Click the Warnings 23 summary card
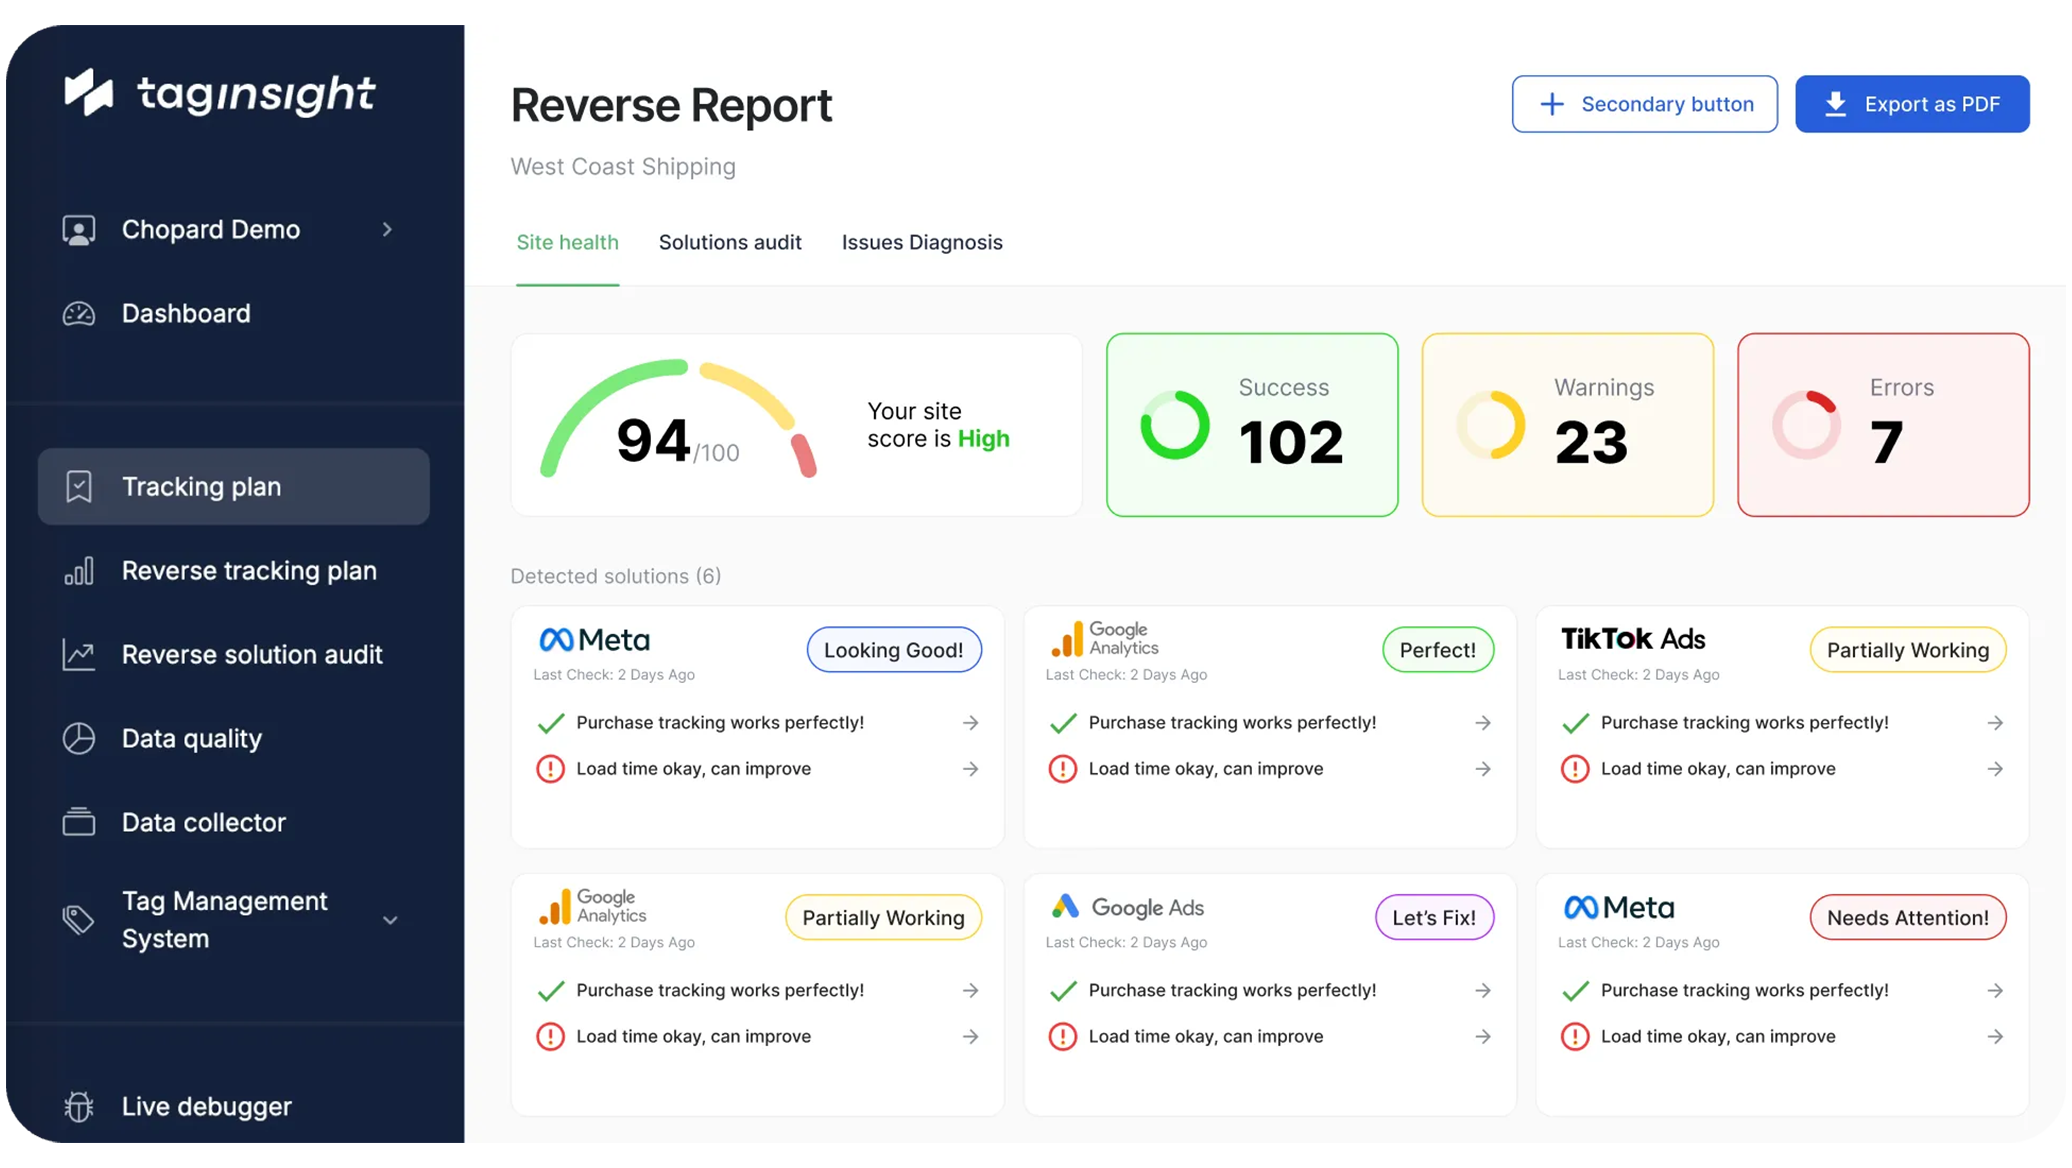Image resolution: width=2072 pixels, height=1168 pixels. [1567, 425]
